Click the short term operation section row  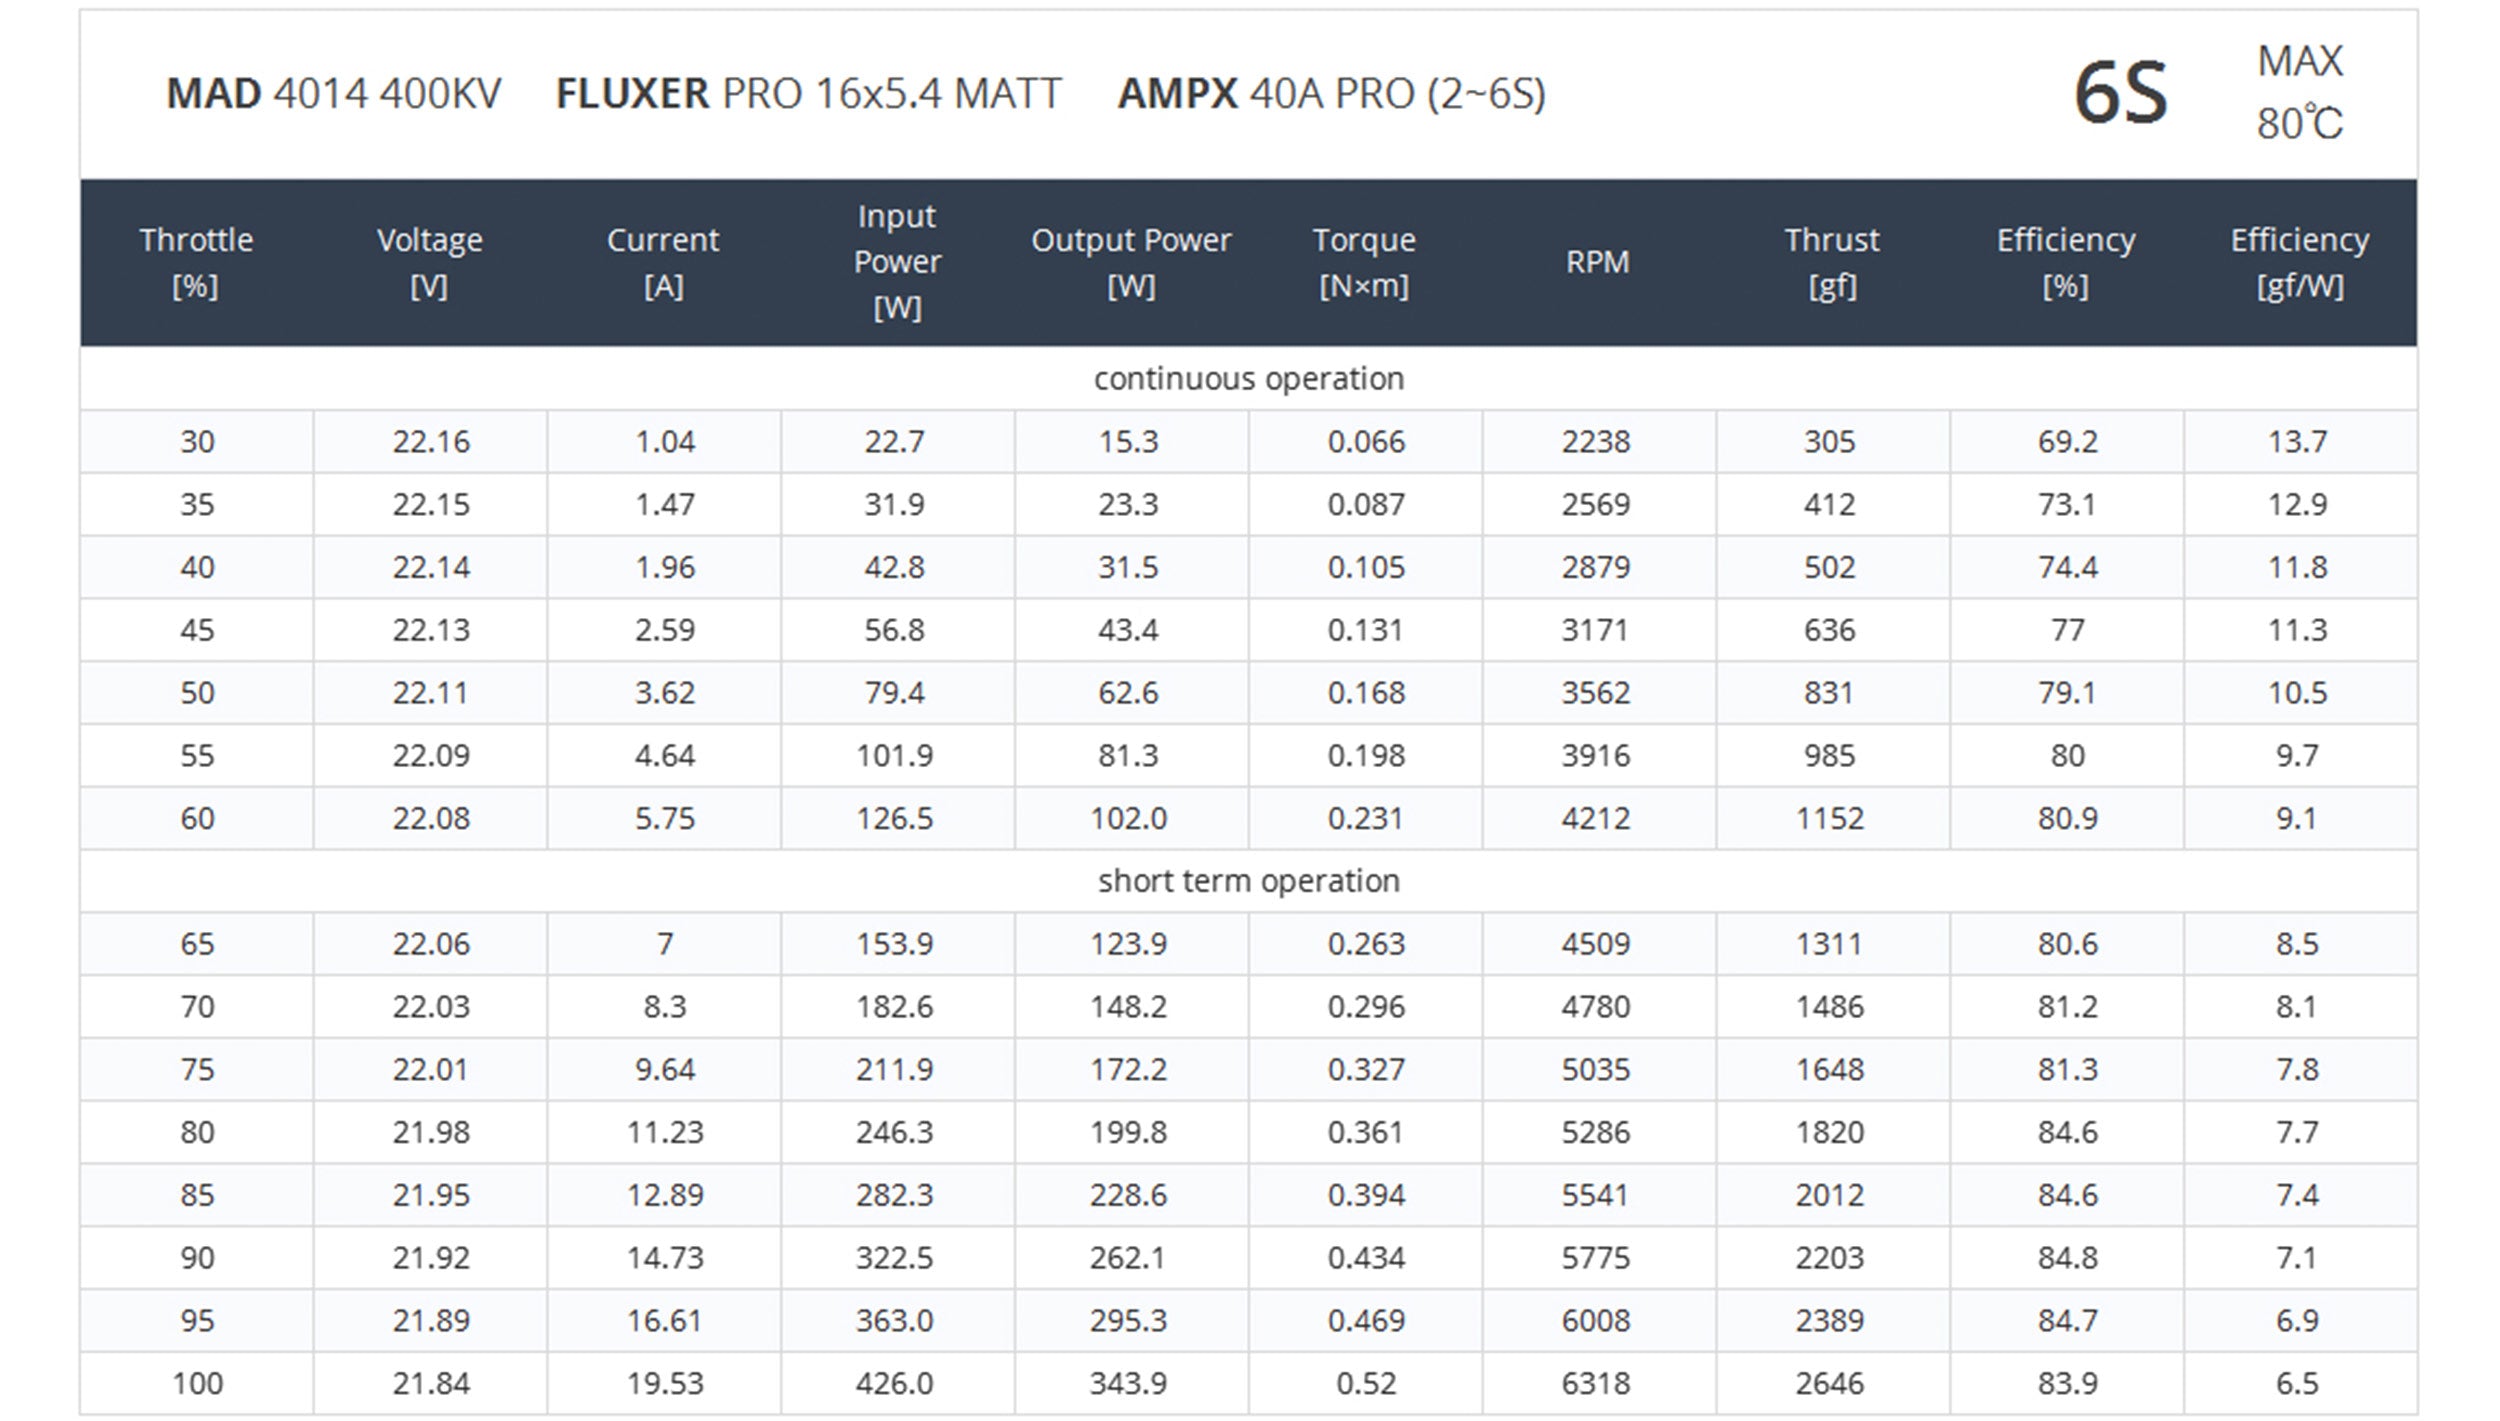tap(1249, 880)
